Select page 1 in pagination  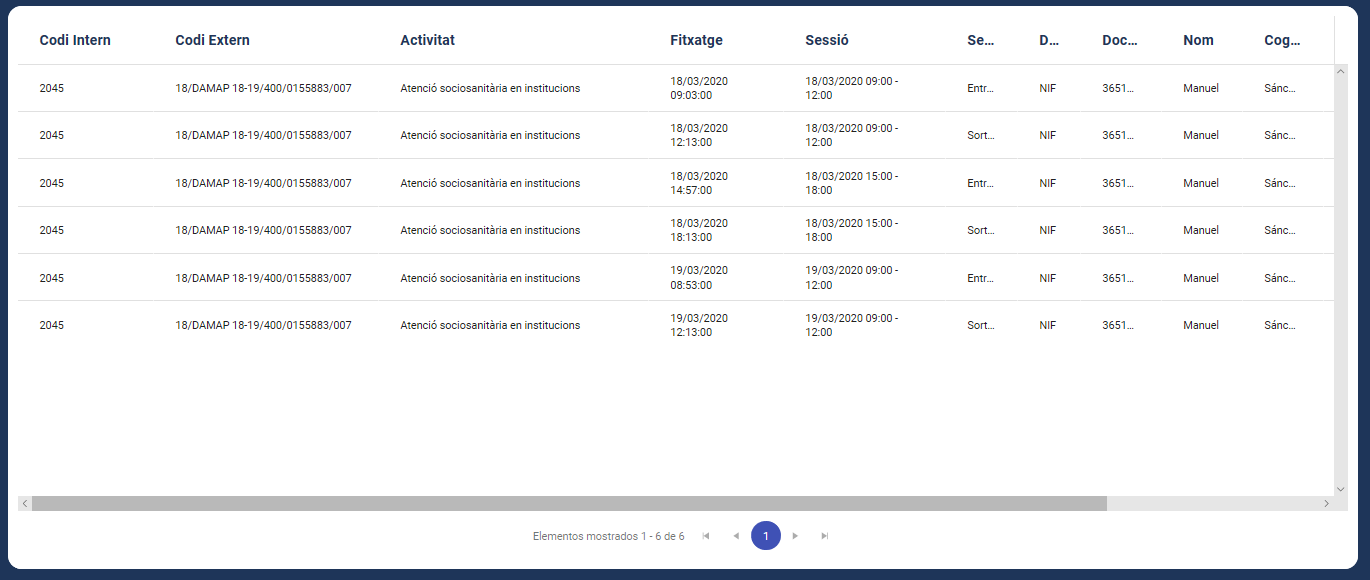[765, 536]
